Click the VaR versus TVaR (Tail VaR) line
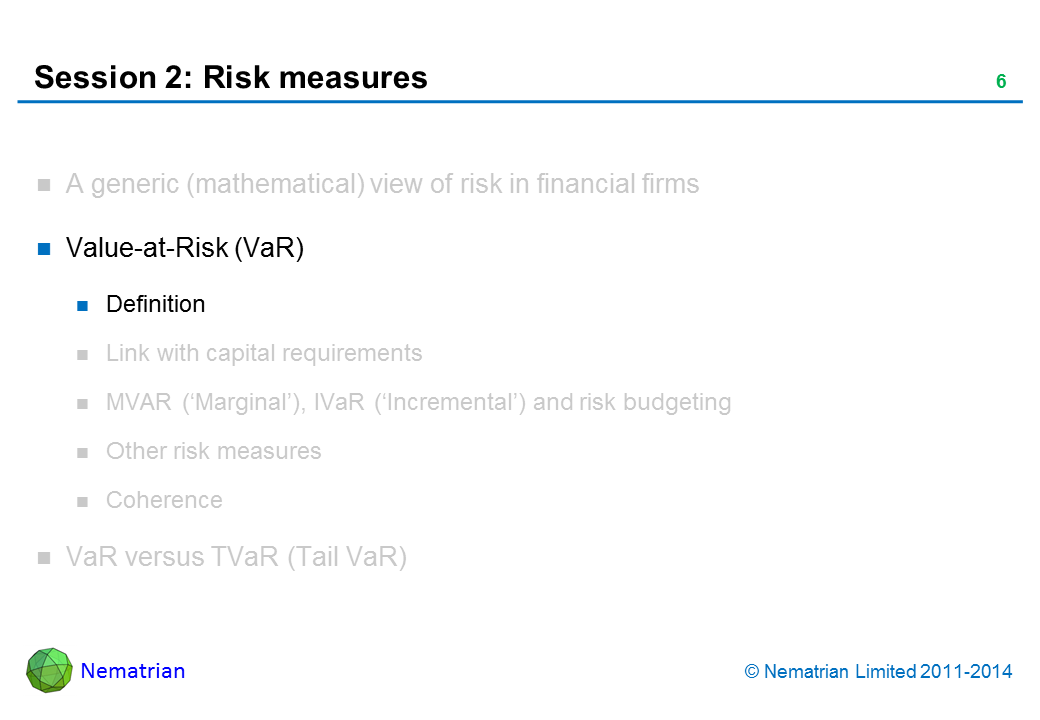 pyautogui.click(x=236, y=558)
